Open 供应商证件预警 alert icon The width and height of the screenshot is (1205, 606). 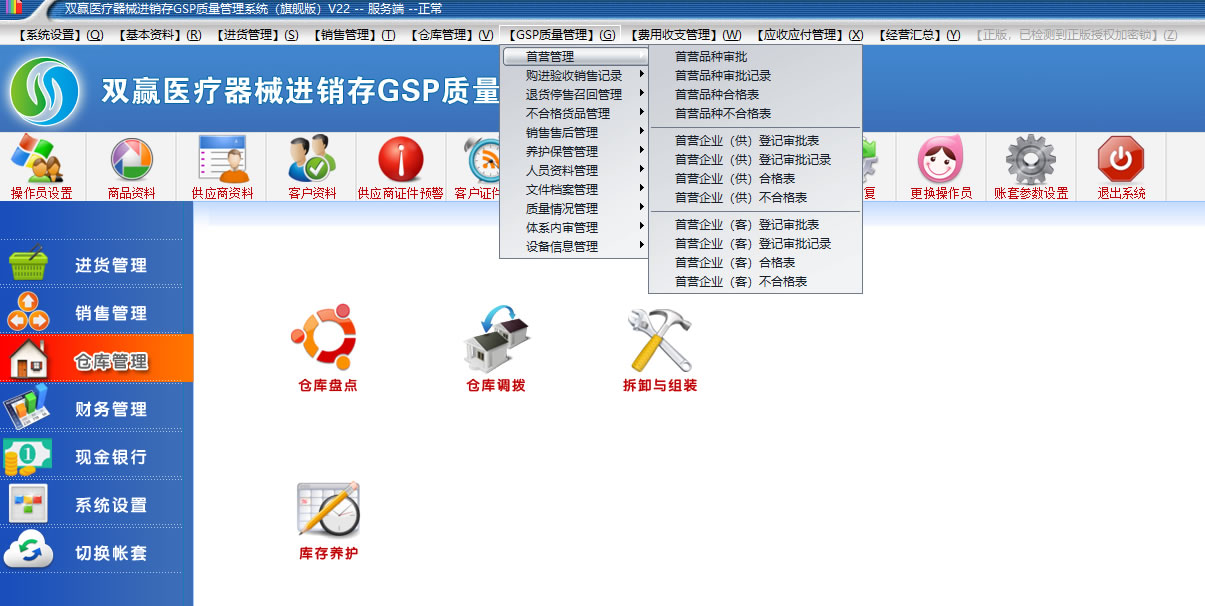tap(400, 165)
